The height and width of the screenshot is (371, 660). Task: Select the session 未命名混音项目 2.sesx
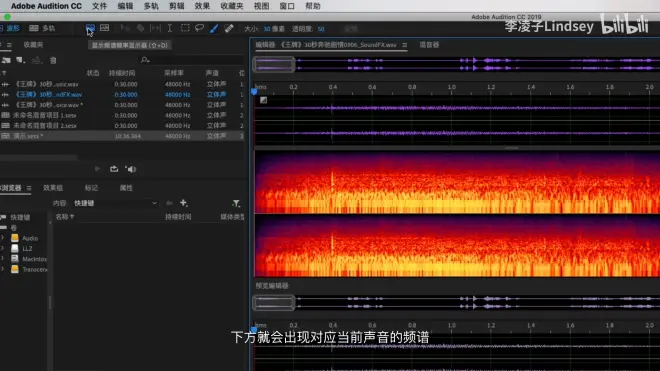tap(122, 125)
